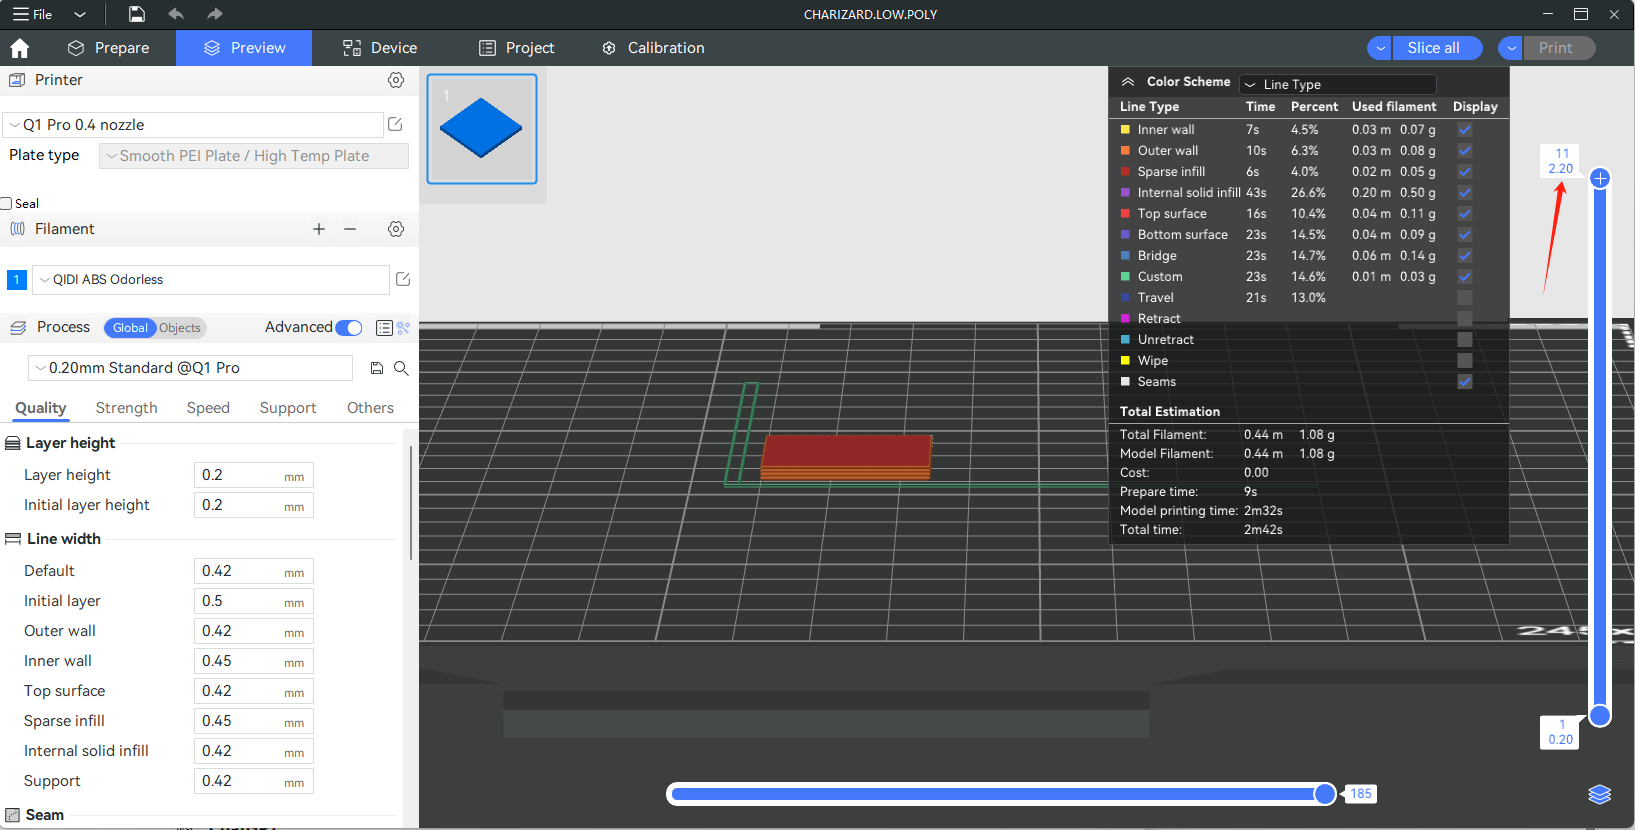Click the undo arrow icon
Image resolution: width=1635 pixels, height=830 pixels.
click(176, 14)
